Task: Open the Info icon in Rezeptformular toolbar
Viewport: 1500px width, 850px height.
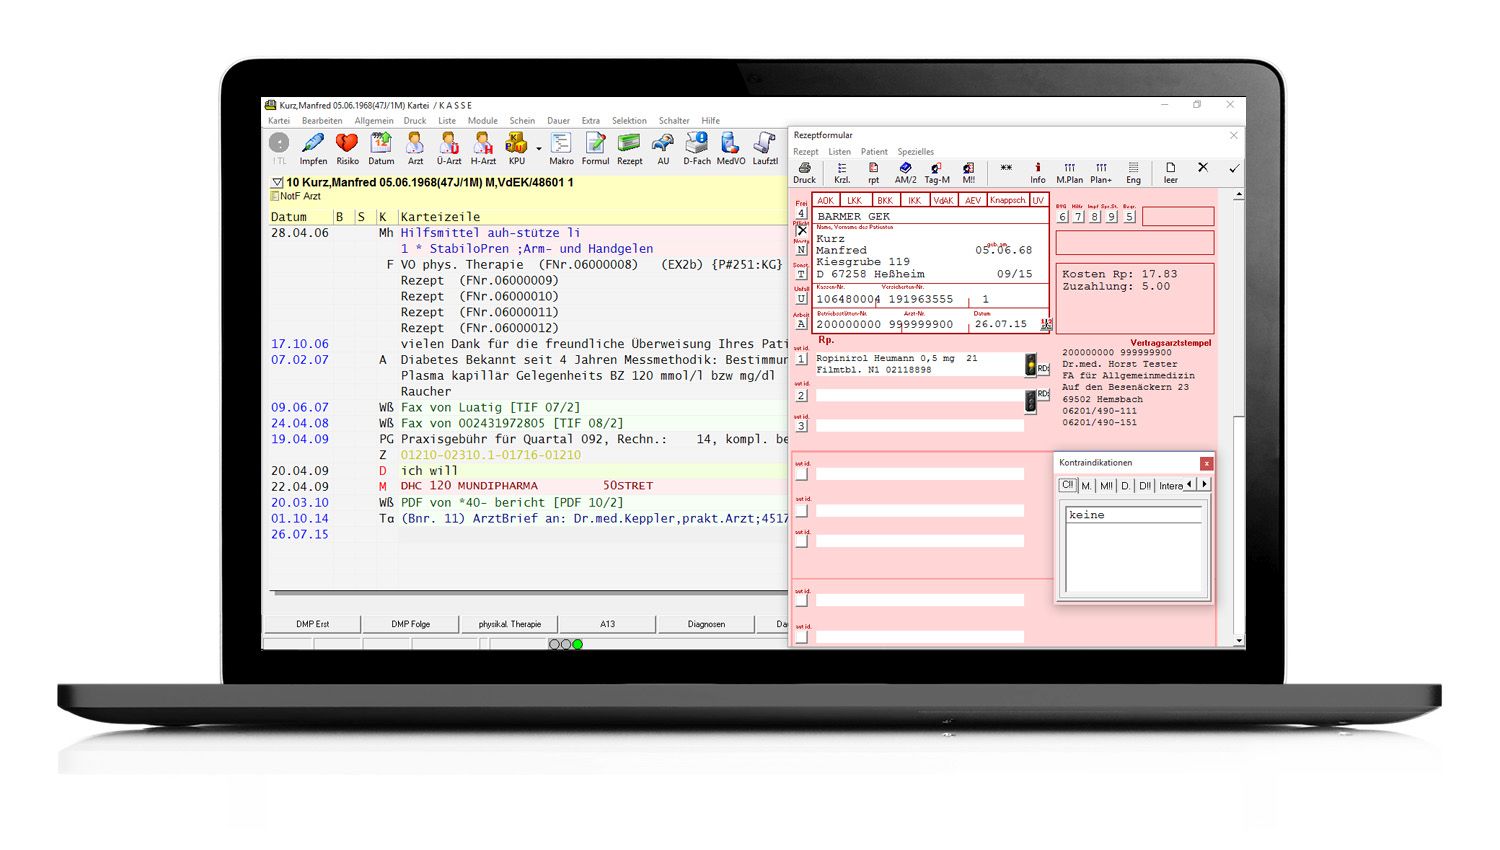Action: click(x=1037, y=172)
